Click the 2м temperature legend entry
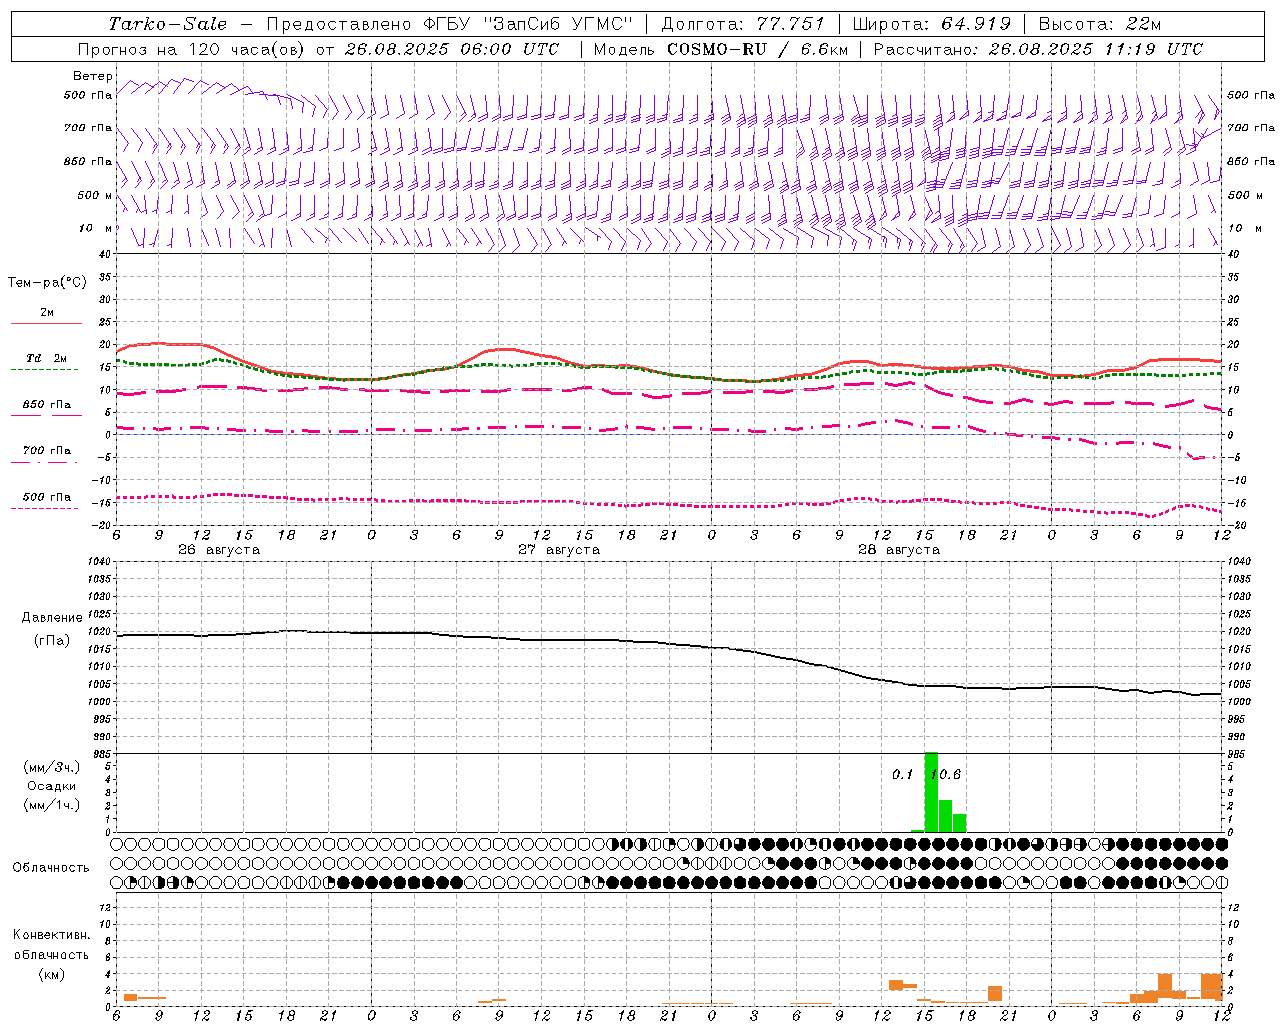 tap(47, 312)
